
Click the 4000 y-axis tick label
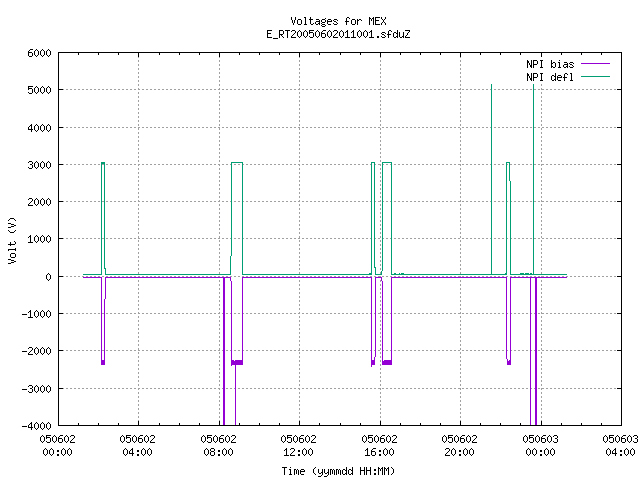[39, 128]
